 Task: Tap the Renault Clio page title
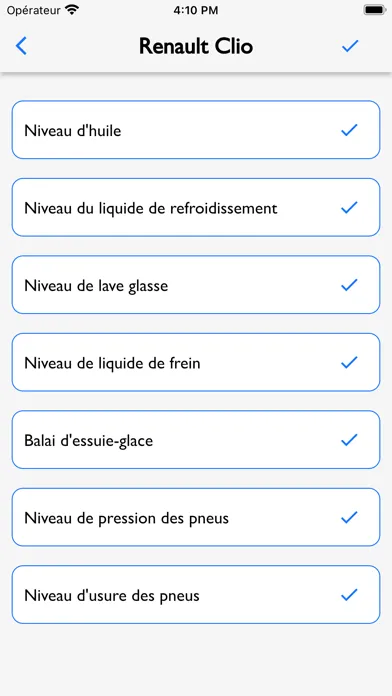point(196,46)
